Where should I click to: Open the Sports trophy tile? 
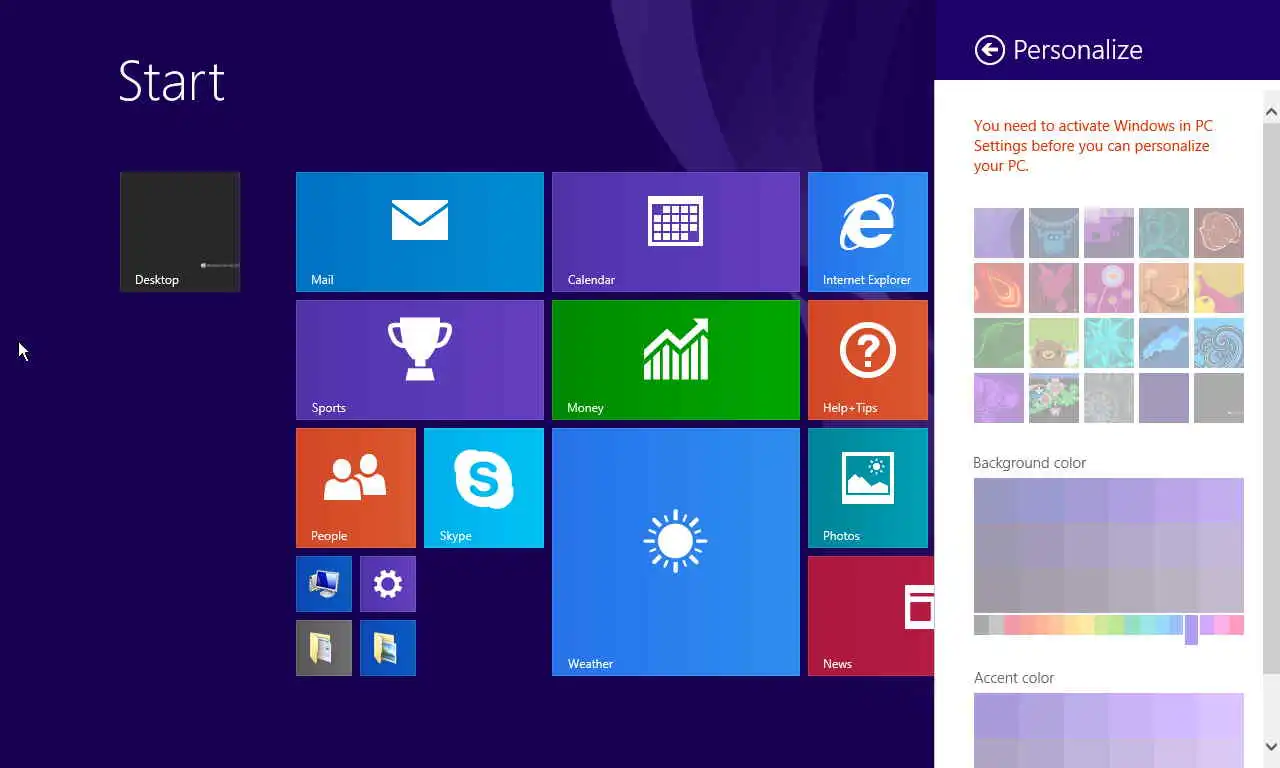420,360
